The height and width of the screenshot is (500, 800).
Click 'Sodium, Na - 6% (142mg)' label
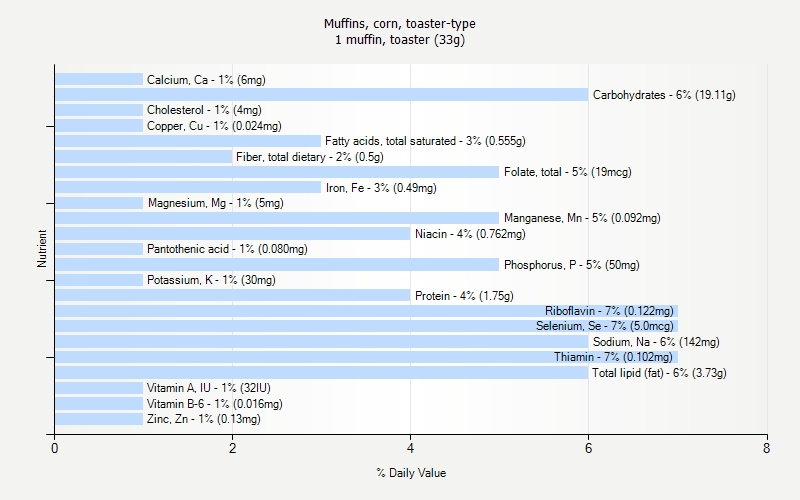pyautogui.click(x=656, y=342)
